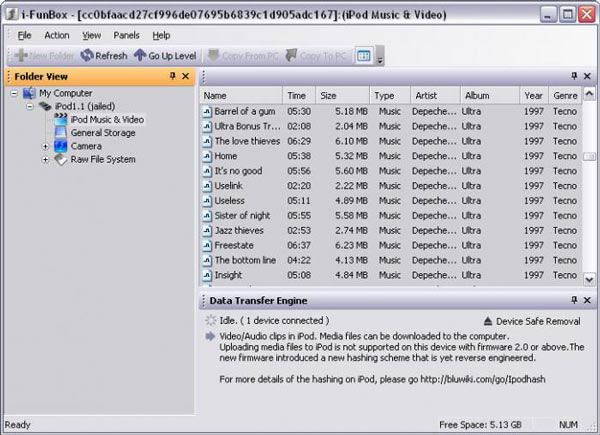Pin the Data Transfer Engine panel
This screenshot has width=600, height=435.
tap(574, 300)
